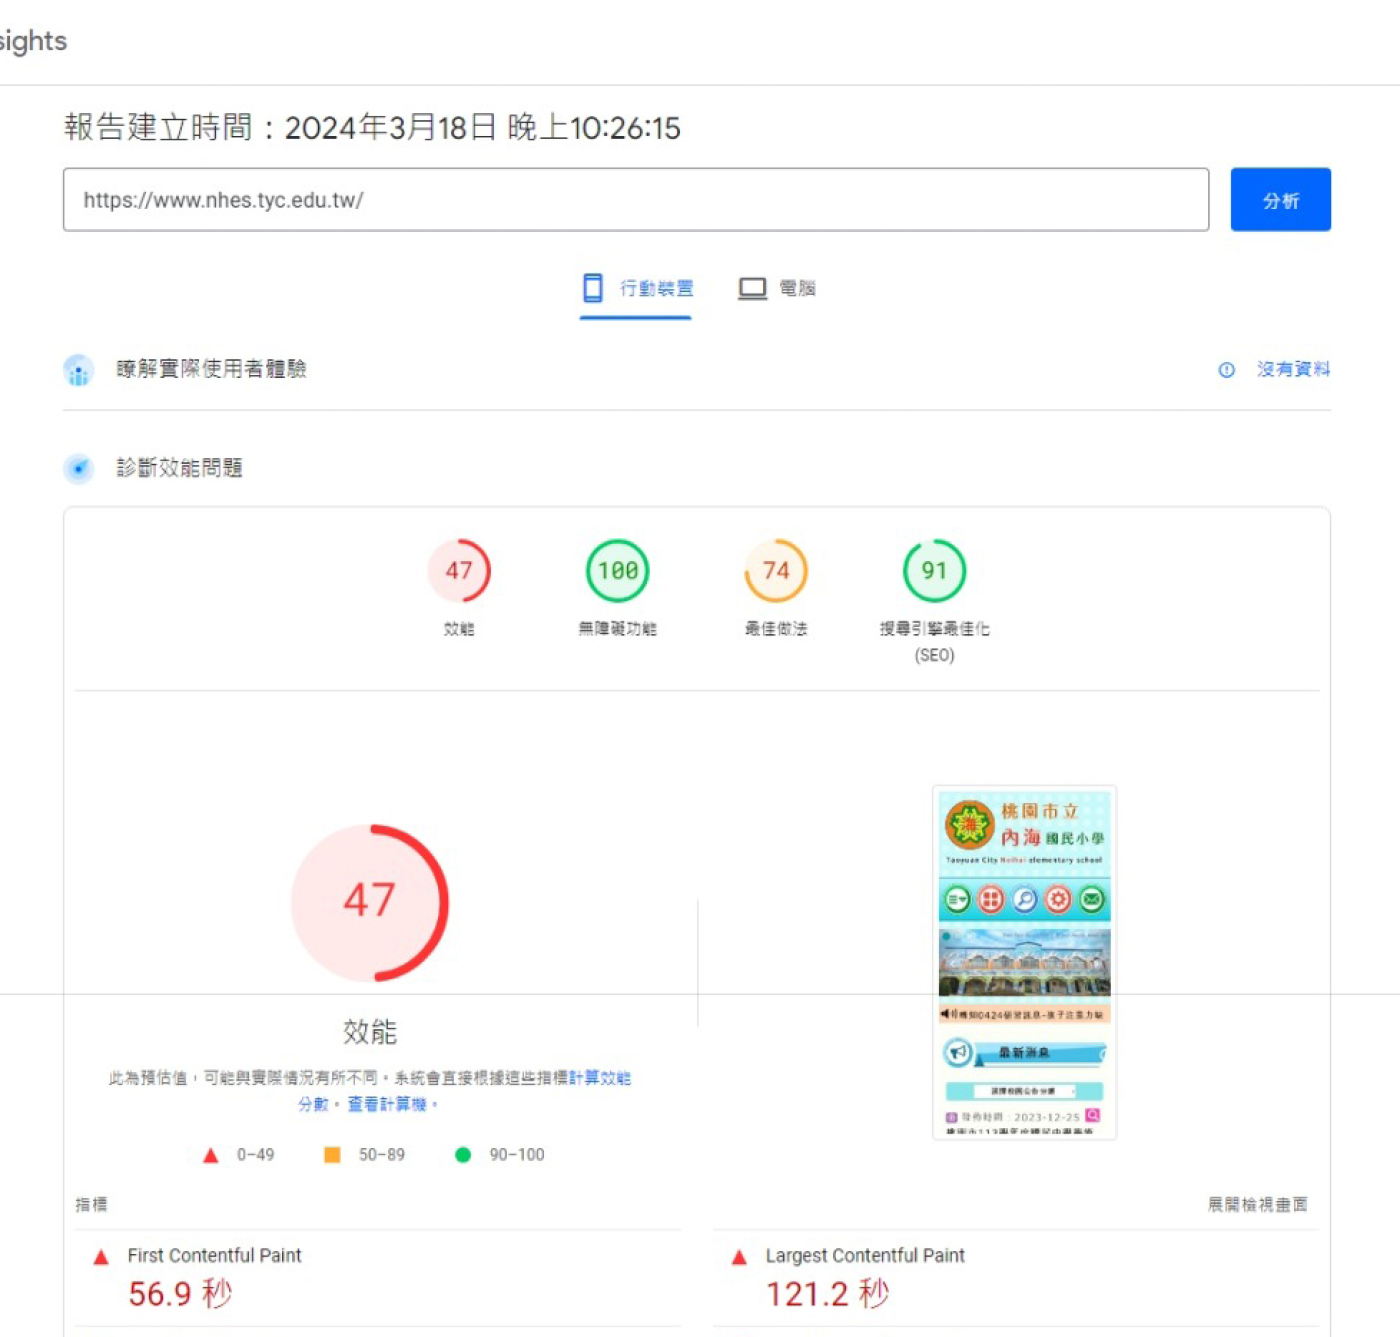This screenshot has width=1400, height=1337.
Task: Click the blue 分析 analyze button
Action: [x=1279, y=200]
